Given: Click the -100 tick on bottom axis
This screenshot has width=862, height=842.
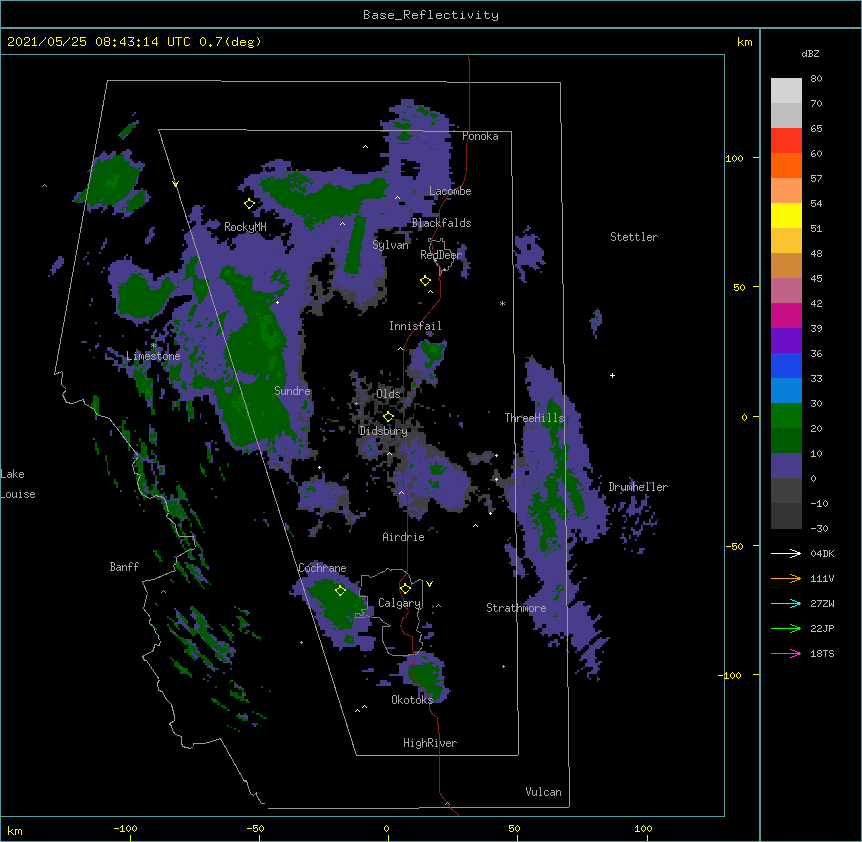Looking at the screenshot, I should tap(125, 828).
